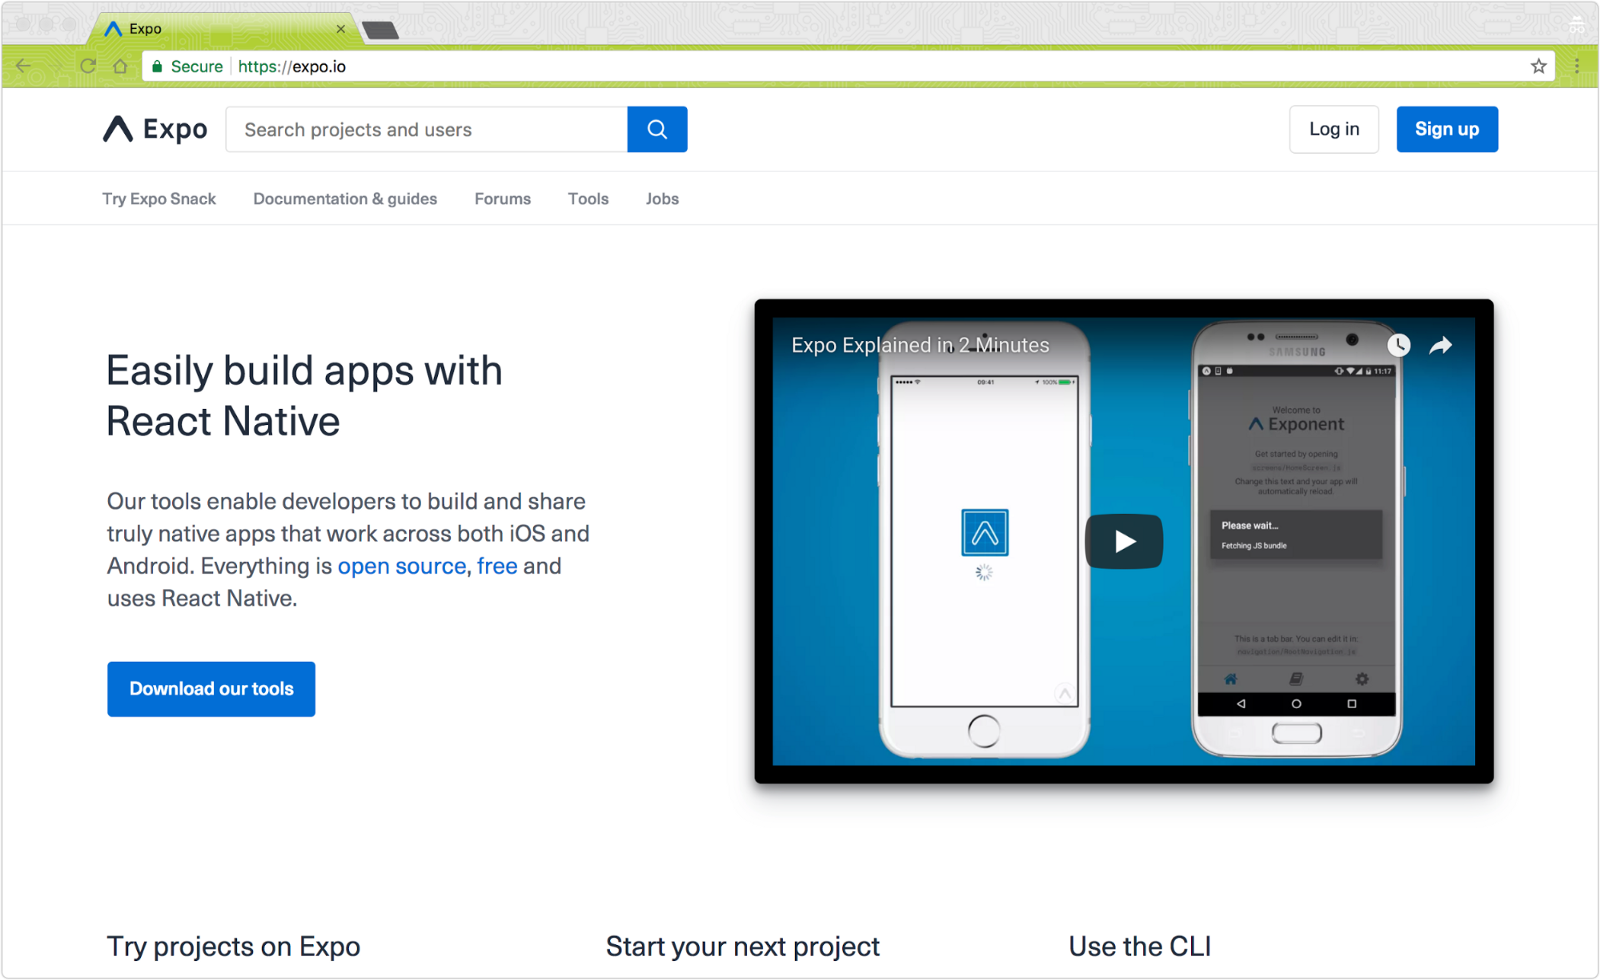Open the Chrome three-dot menu
This screenshot has width=1600, height=980.
tap(1577, 66)
